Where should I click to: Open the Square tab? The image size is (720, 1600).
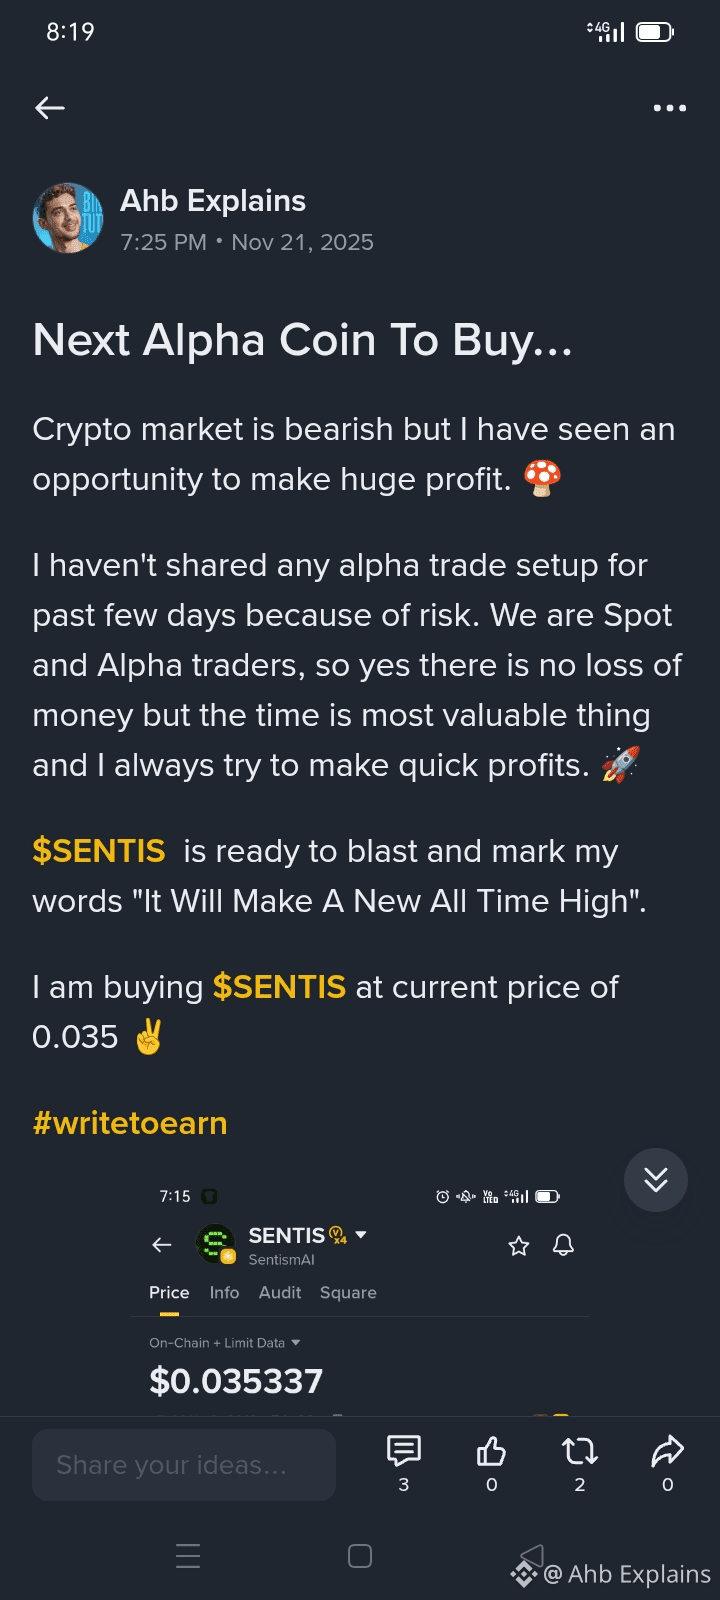[x=348, y=1293]
